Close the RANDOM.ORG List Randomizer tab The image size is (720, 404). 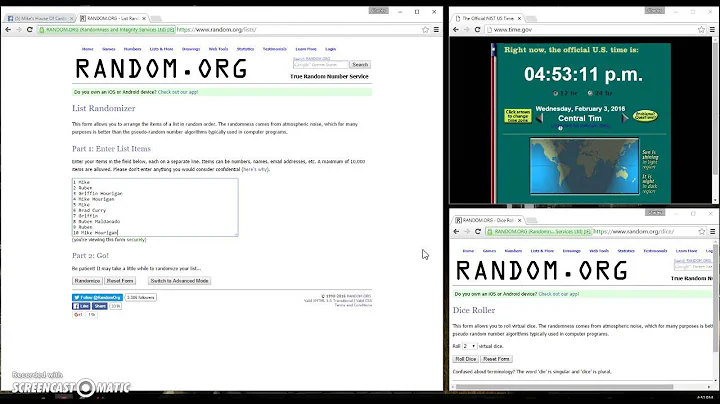[144, 18]
